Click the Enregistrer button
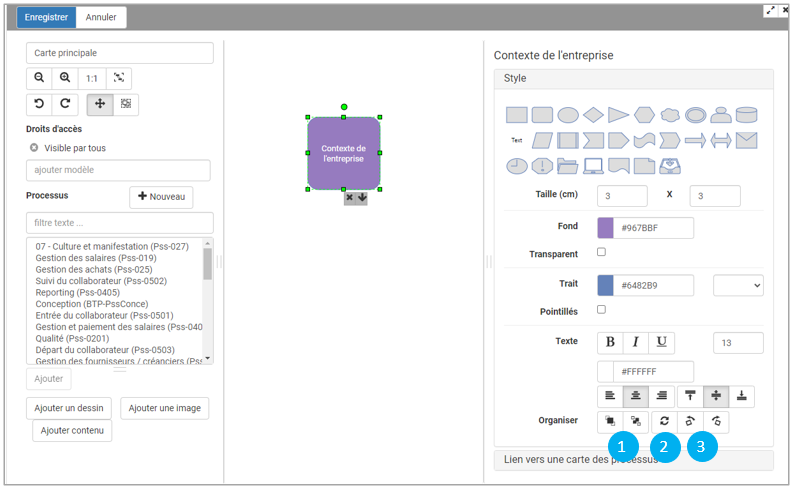The width and height of the screenshot is (793, 488). pos(46,17)
